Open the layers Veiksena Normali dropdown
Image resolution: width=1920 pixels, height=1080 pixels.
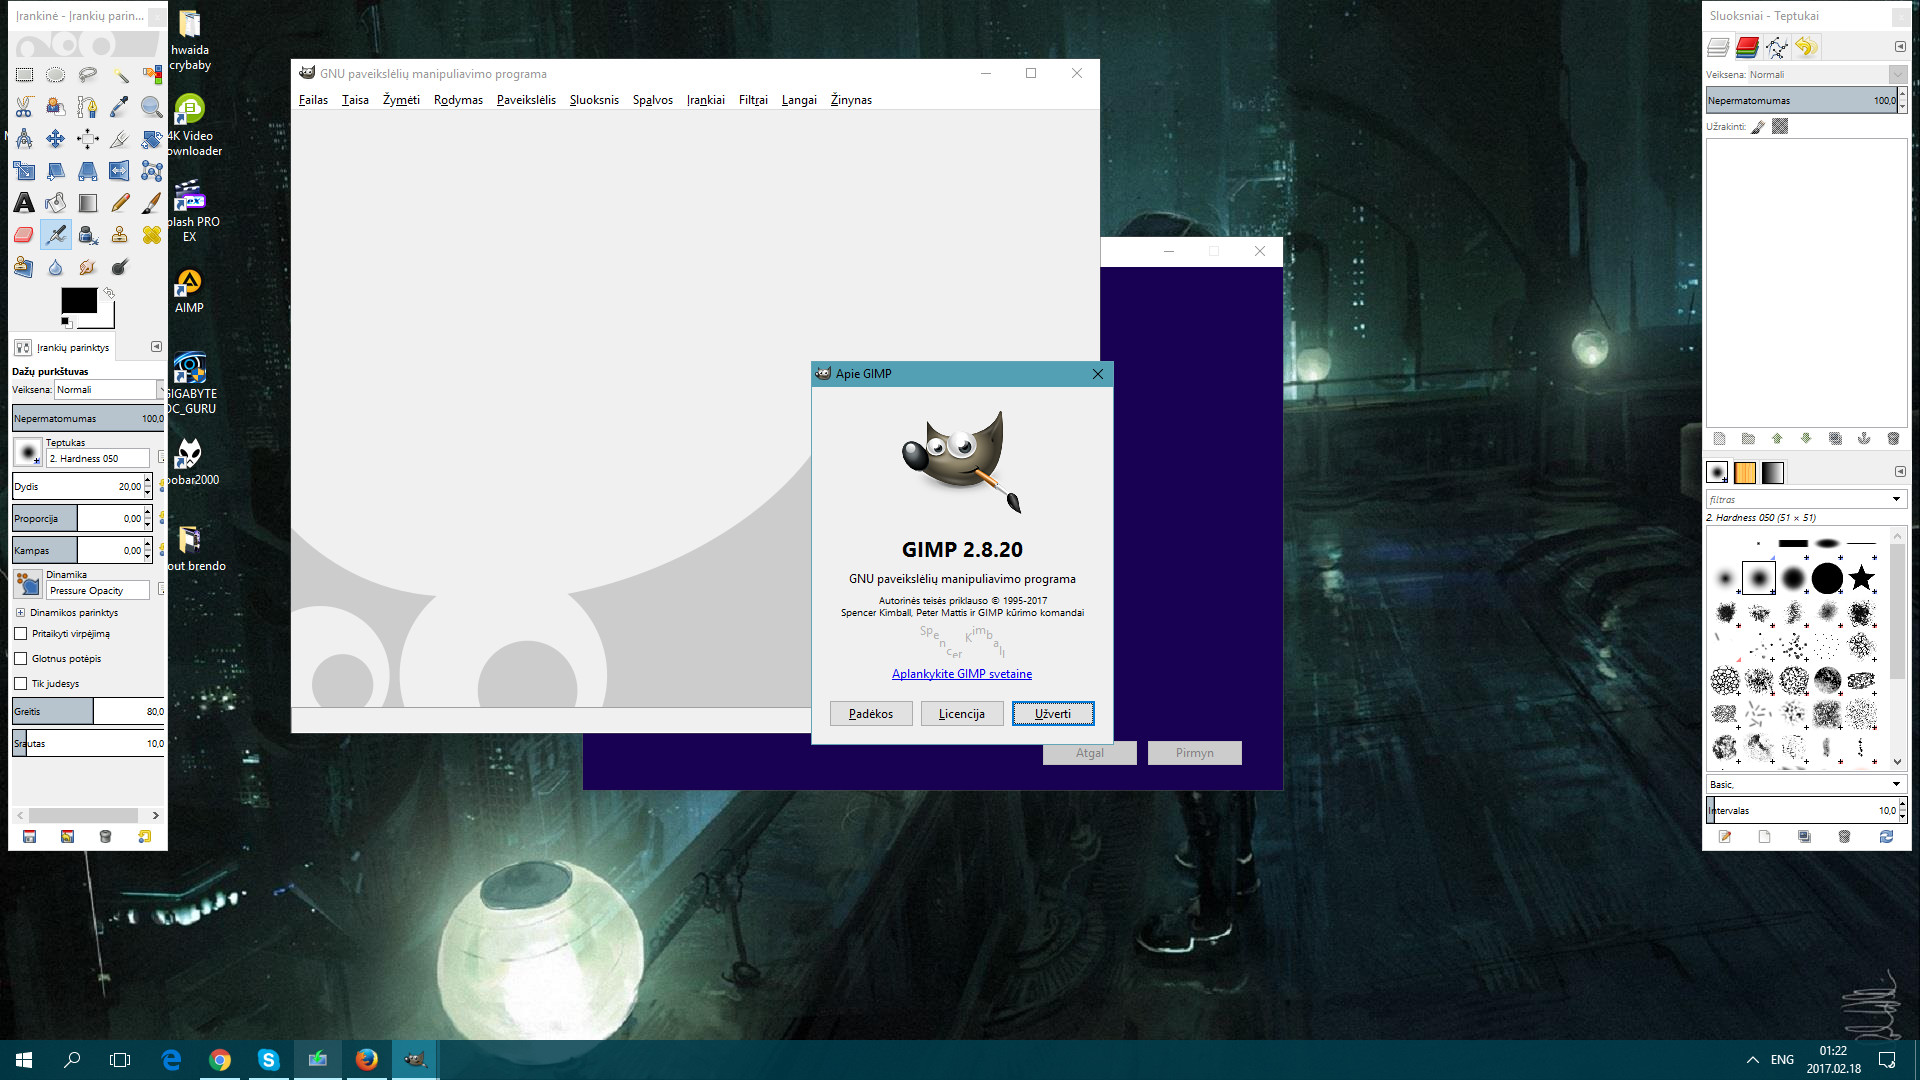(x=1826, y=75)
